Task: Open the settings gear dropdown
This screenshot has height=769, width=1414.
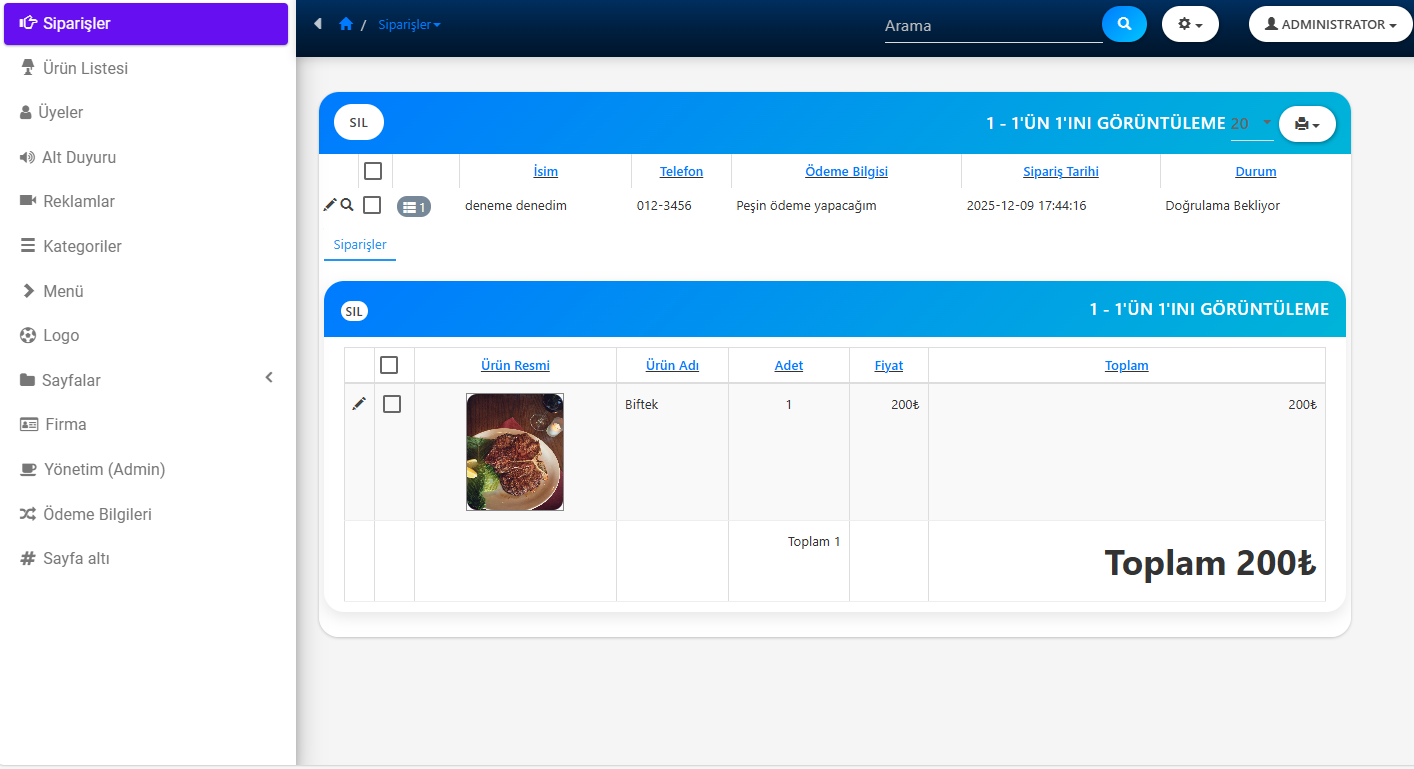Action: pyautogui.click(x=1189, y=24)
